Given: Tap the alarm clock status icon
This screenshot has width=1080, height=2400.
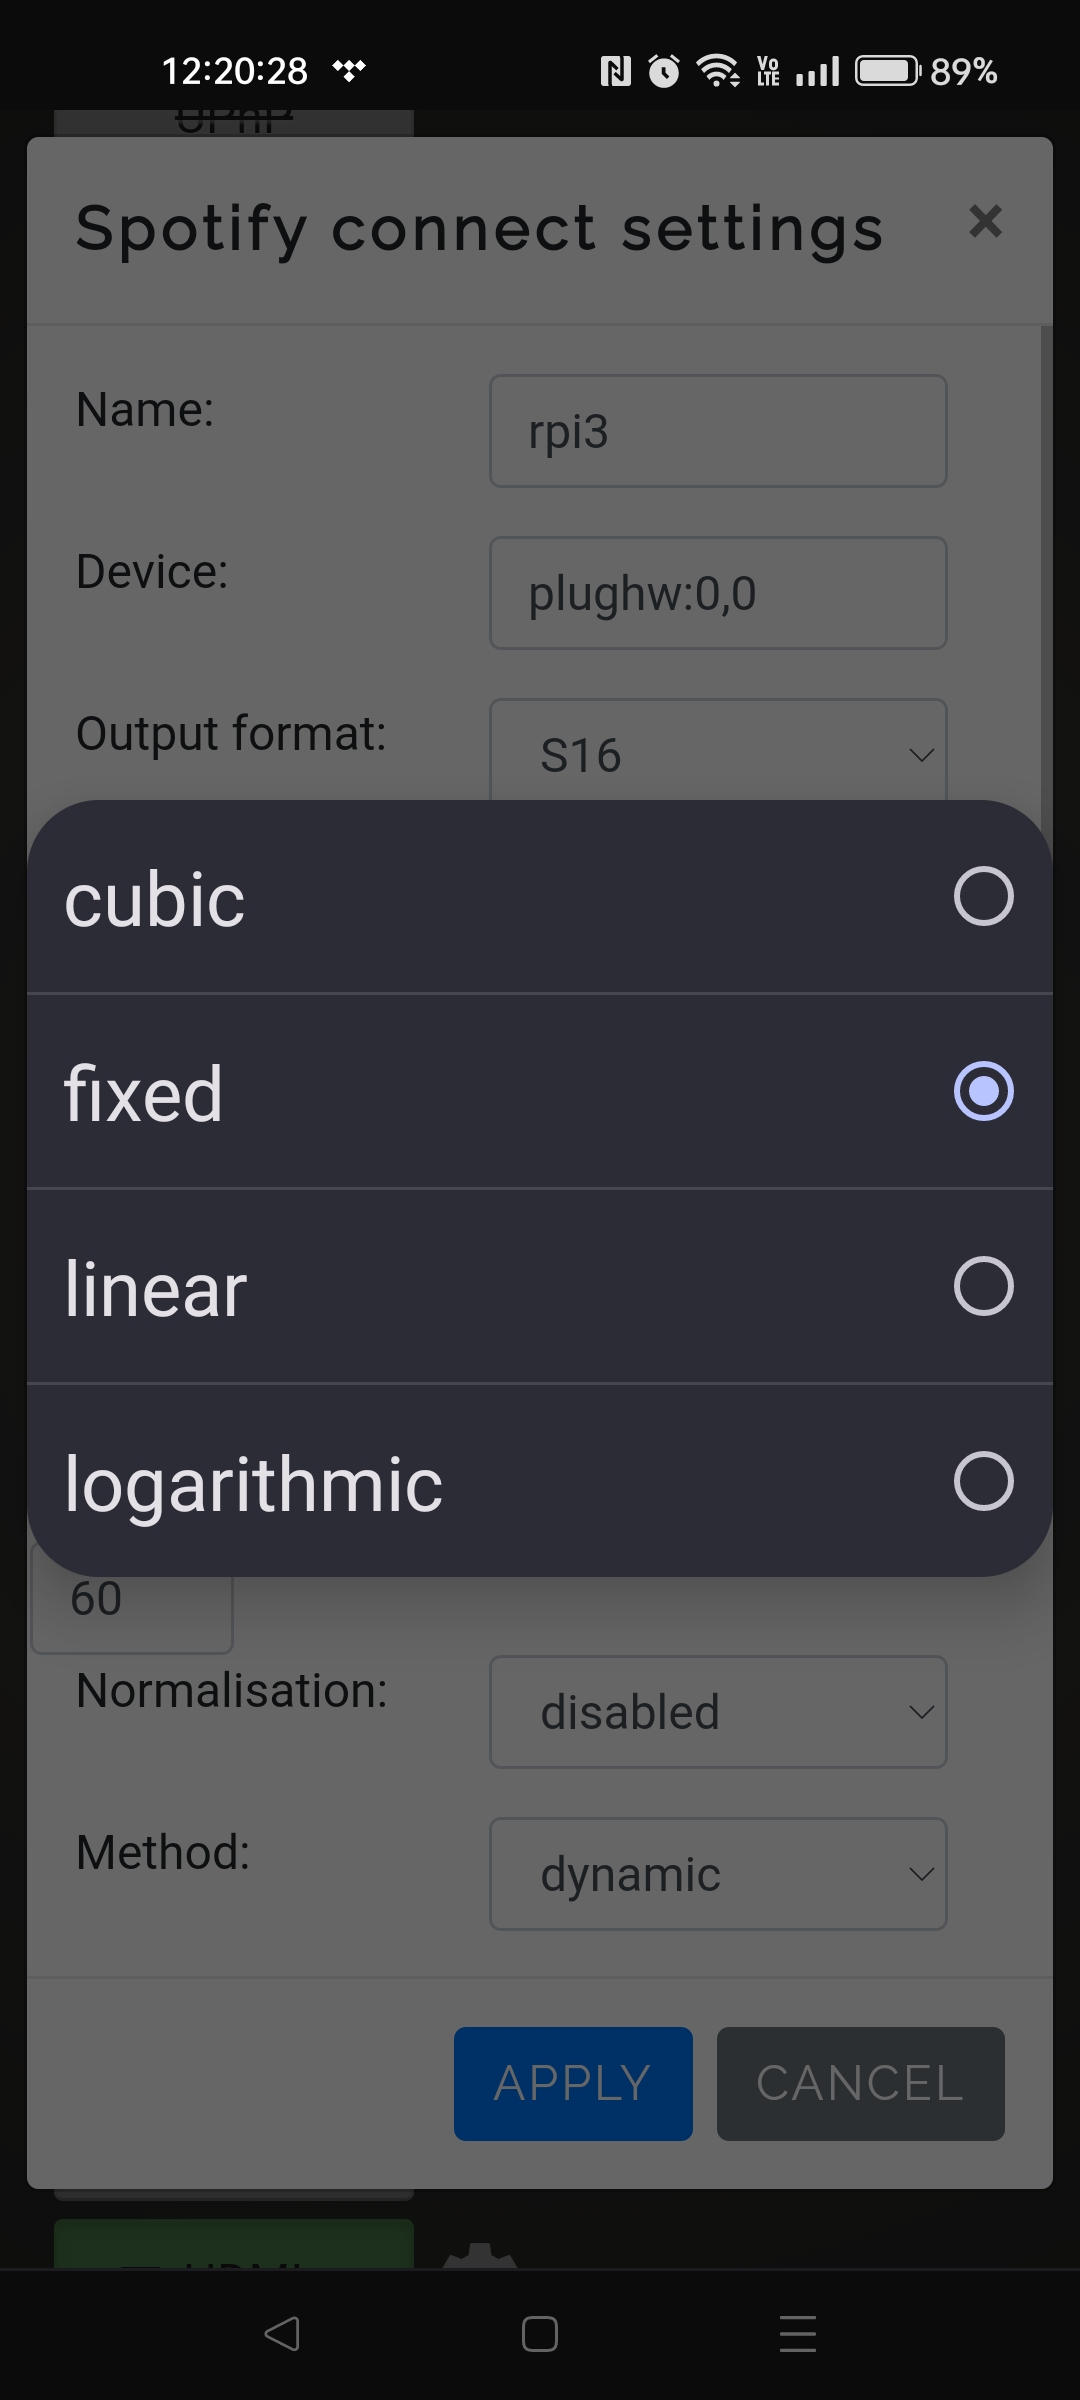Looking at the screenshot, I should (x=664, y=71).
